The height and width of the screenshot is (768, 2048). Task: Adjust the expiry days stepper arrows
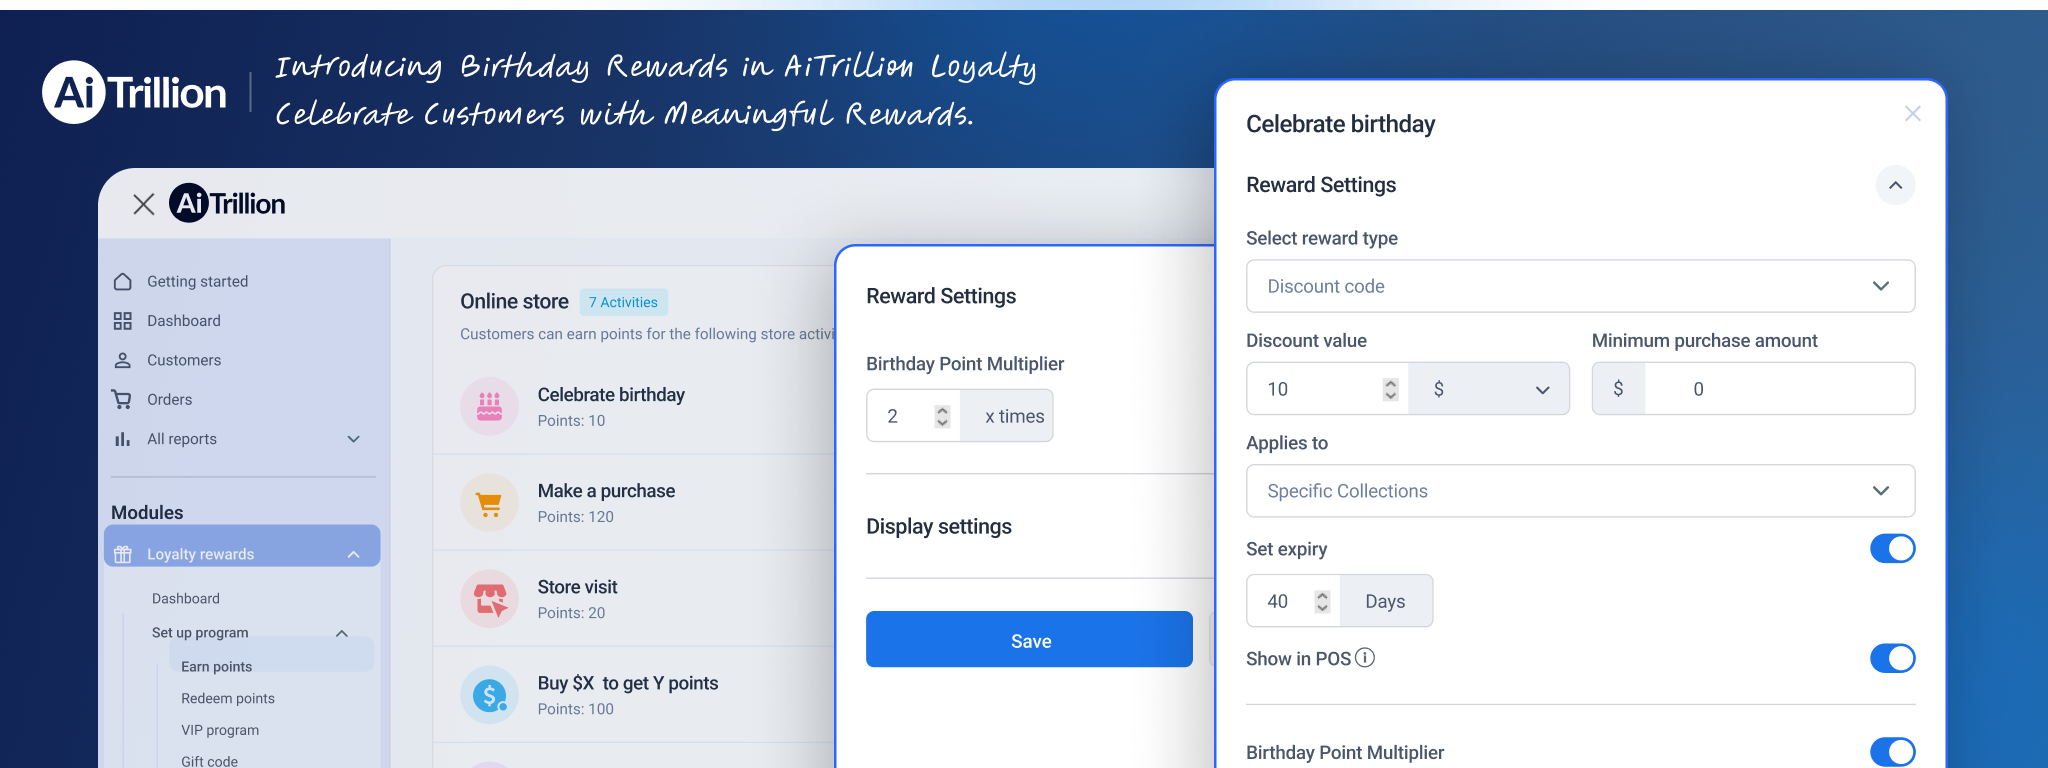(x=1322, y=601)
